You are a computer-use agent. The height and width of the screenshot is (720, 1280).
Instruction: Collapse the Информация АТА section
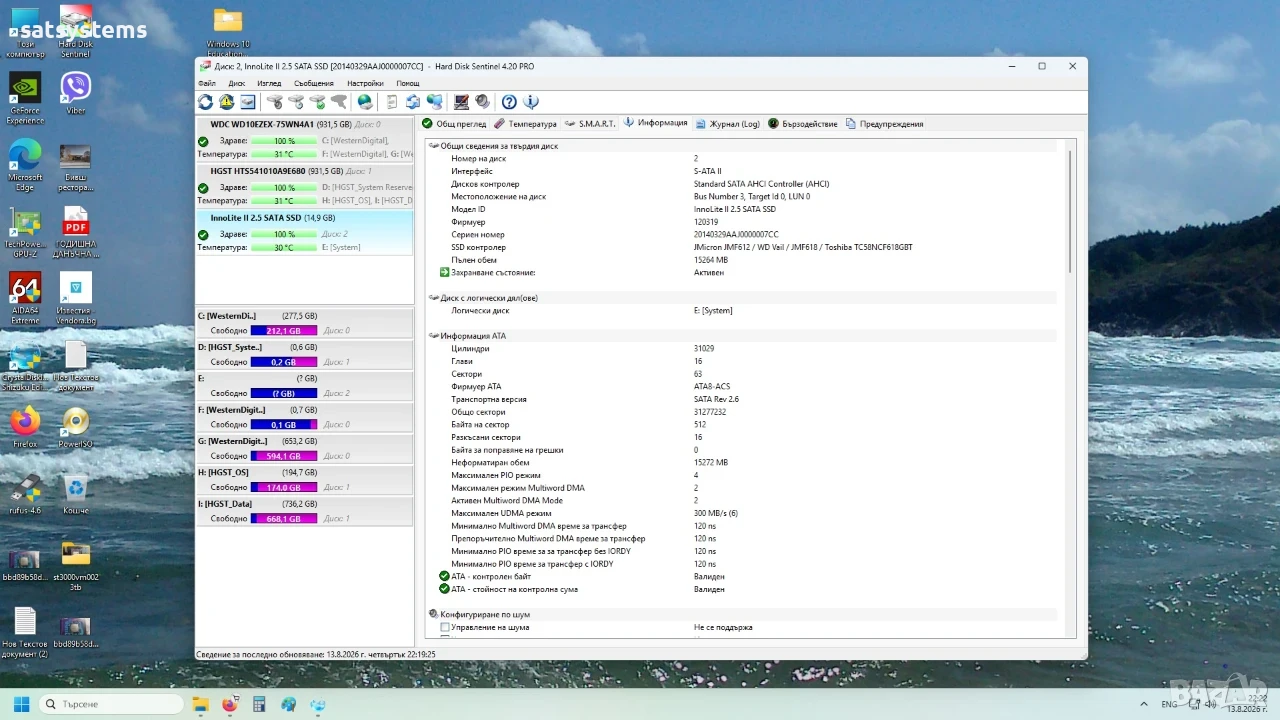point(434,336)
